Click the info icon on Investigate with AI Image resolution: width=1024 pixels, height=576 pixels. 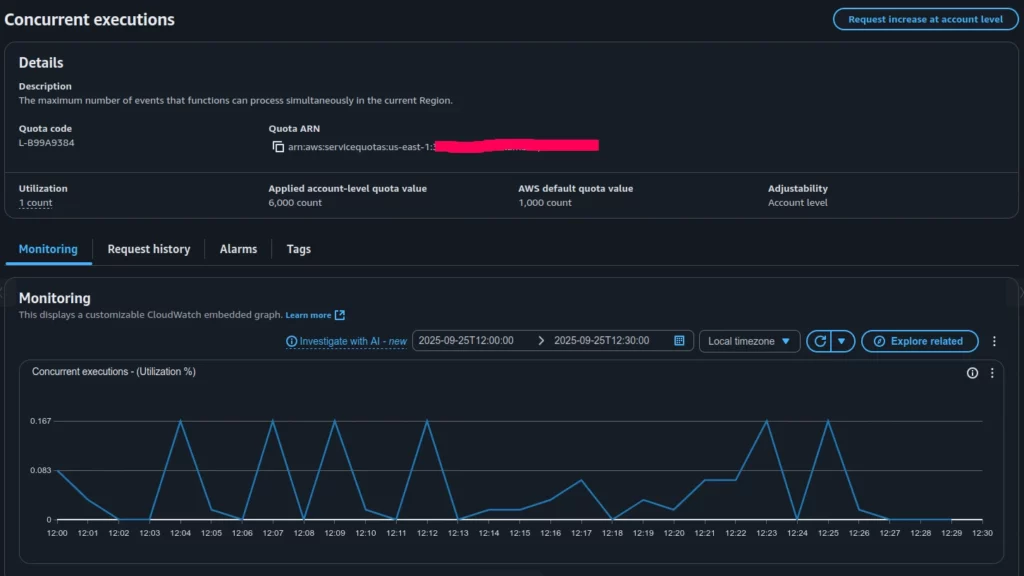(292, 341)
